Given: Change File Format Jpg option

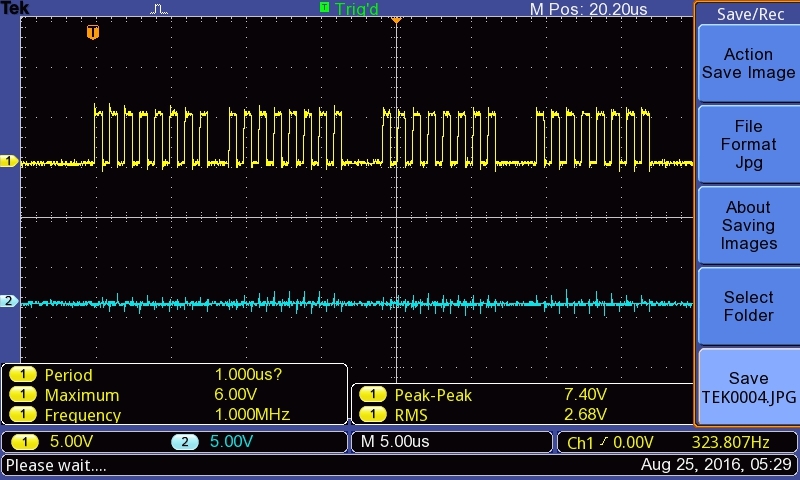Looking at the screenshot, I should [x=748, y=144].
